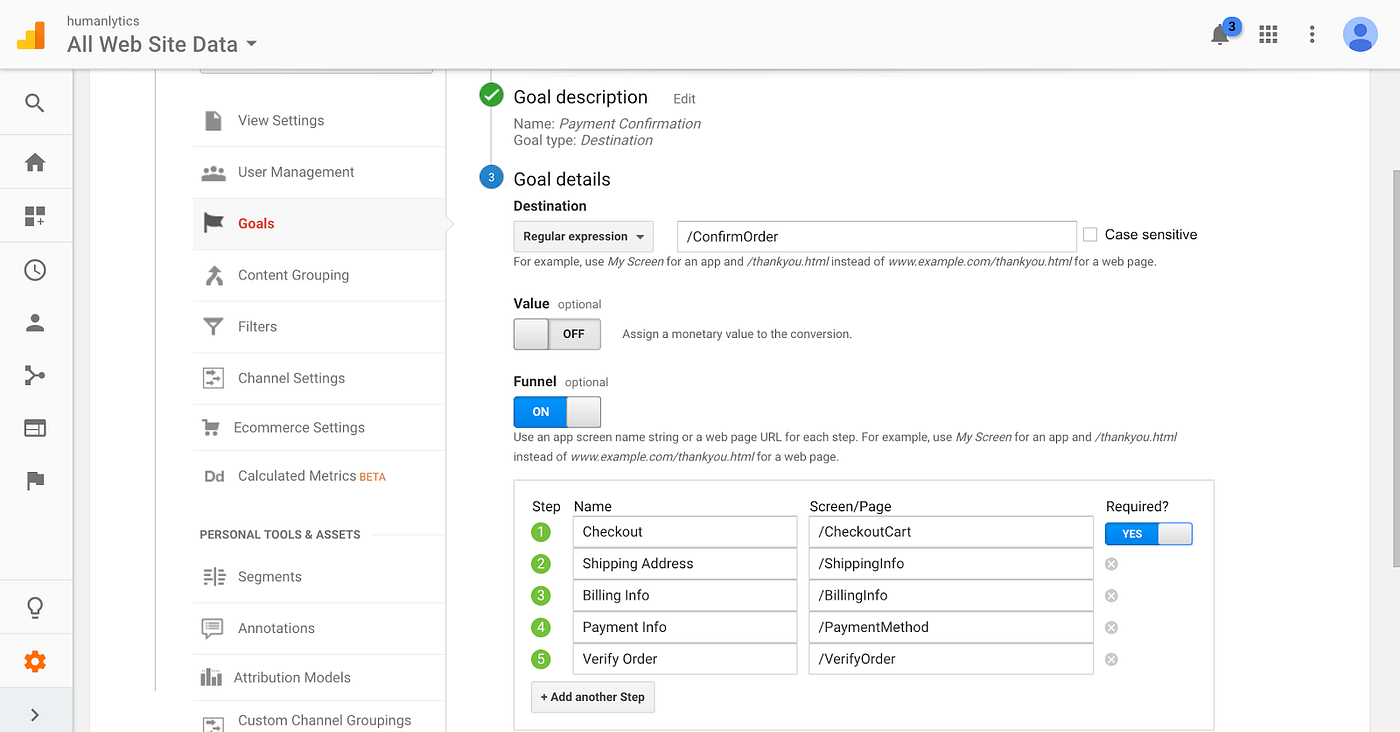Open the Real-time clock icon
The width and height of the screenshot is (1400, 732).
(35, 270)
